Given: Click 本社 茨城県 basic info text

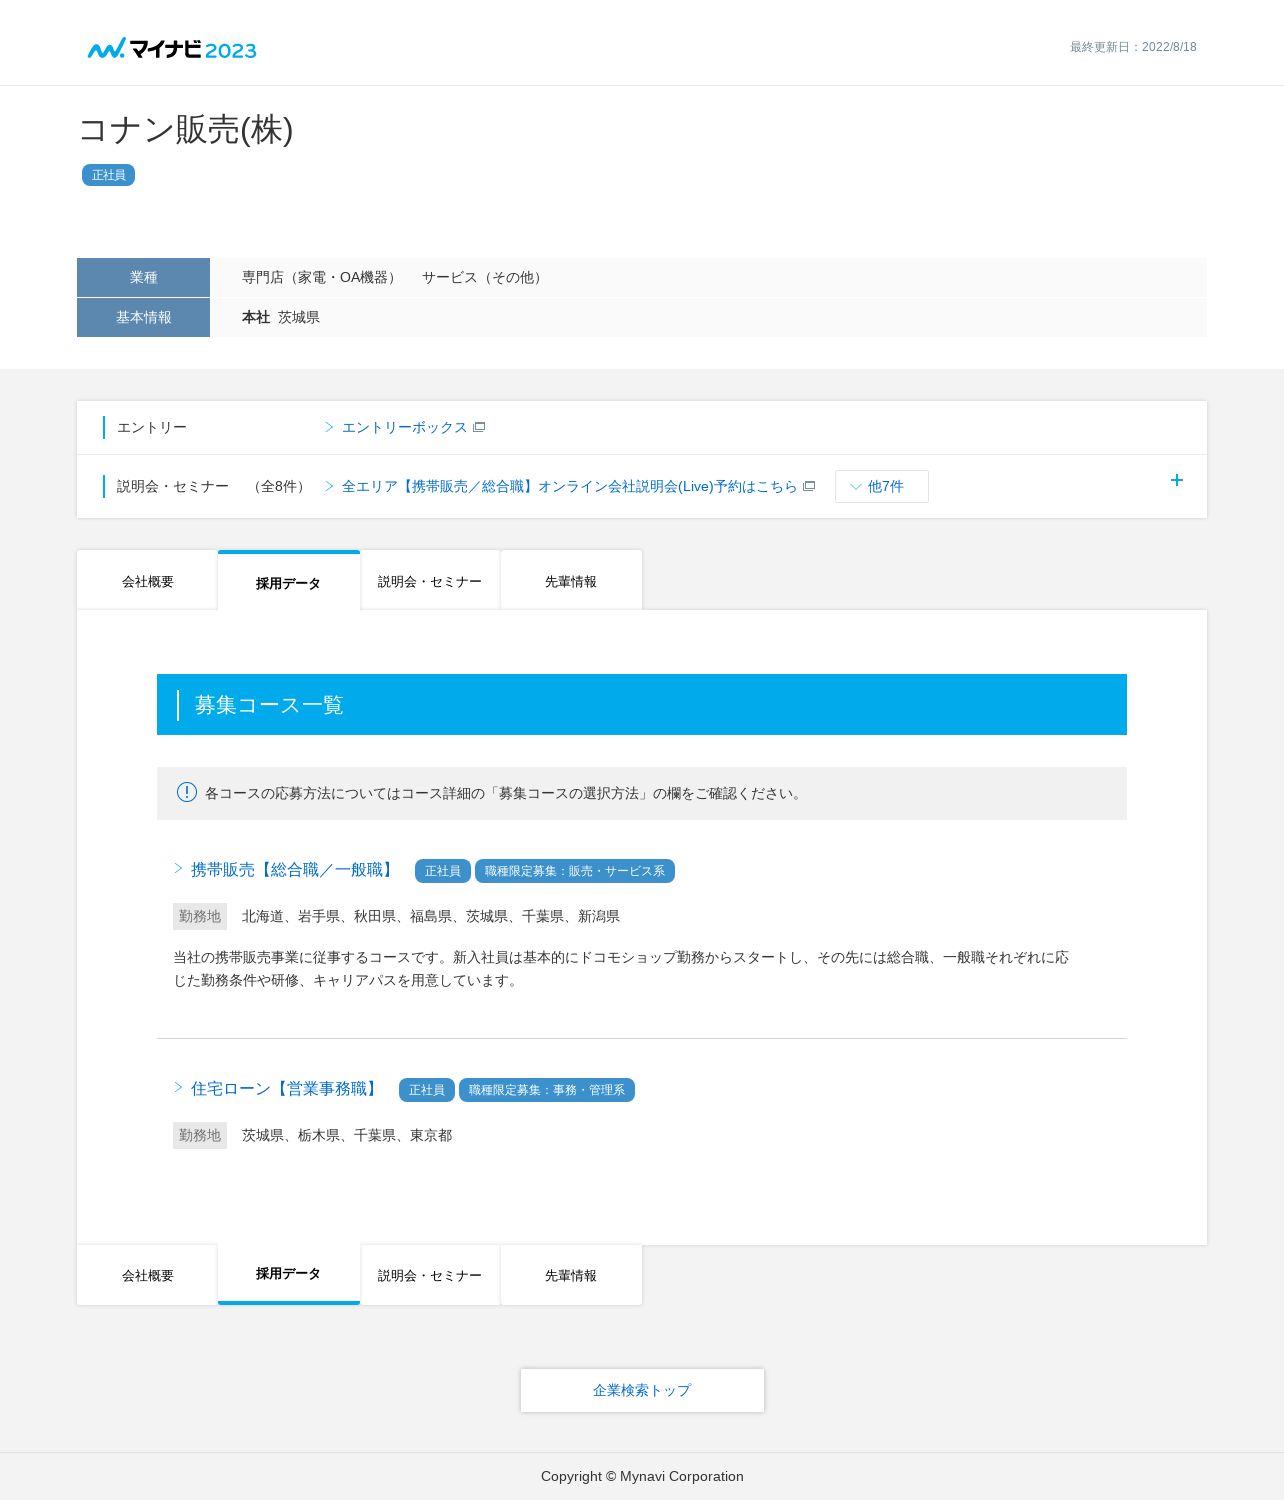Looking at the screenshot, I should [281, 317].
